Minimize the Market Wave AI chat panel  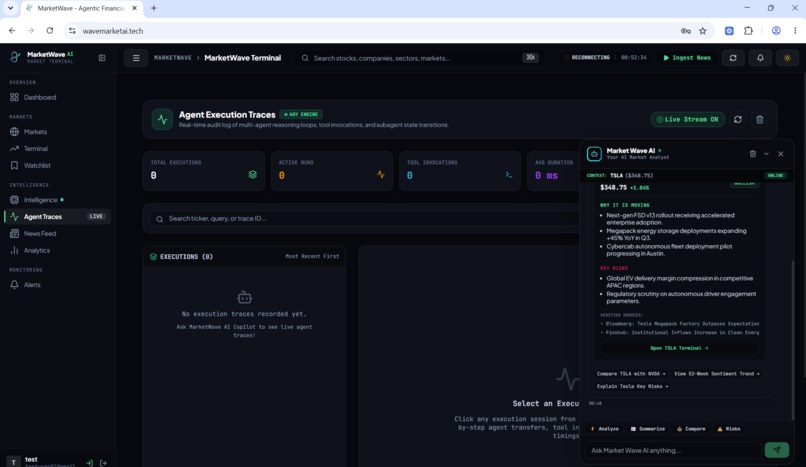pyautogui.click(x=766, y=154)
